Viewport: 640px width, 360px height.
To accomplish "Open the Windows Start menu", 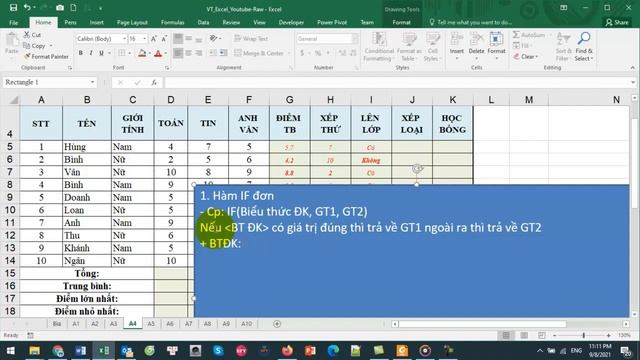I will (11, 351).
